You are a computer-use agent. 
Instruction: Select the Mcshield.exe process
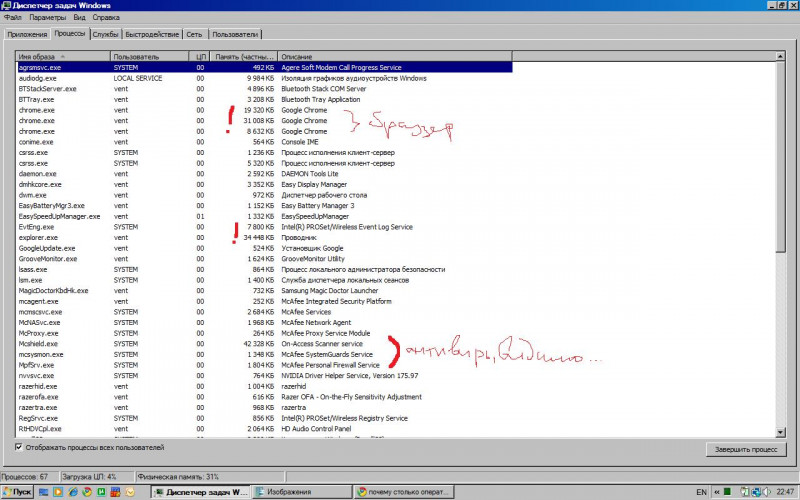[x=264, y=344]
